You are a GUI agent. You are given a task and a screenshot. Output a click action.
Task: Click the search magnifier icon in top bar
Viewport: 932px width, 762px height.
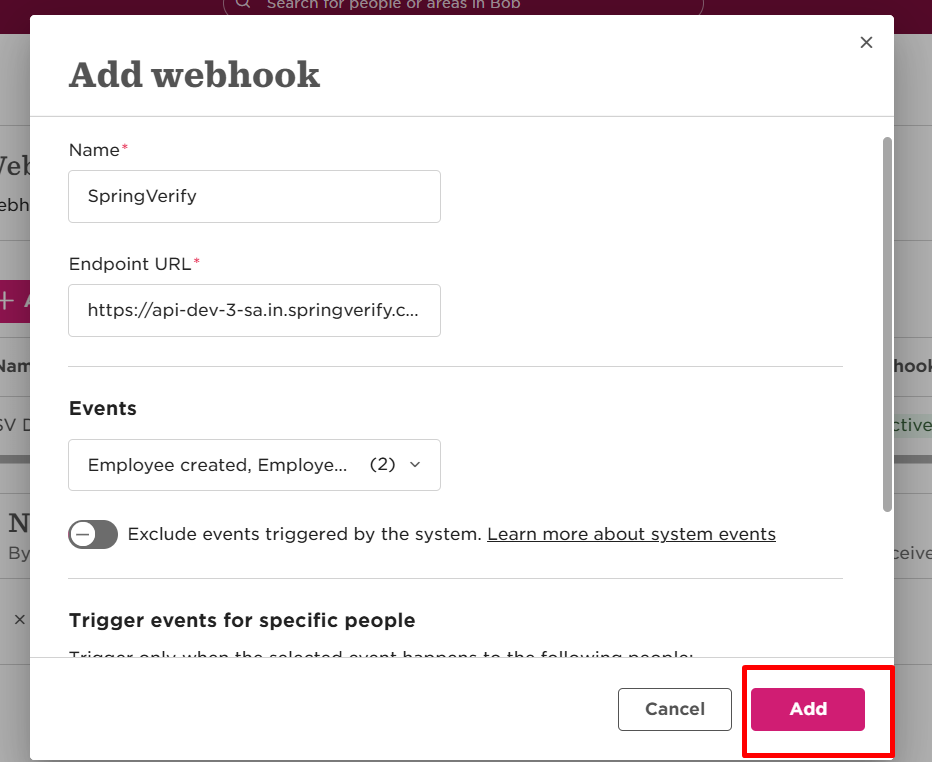click(x=243, y=4)
